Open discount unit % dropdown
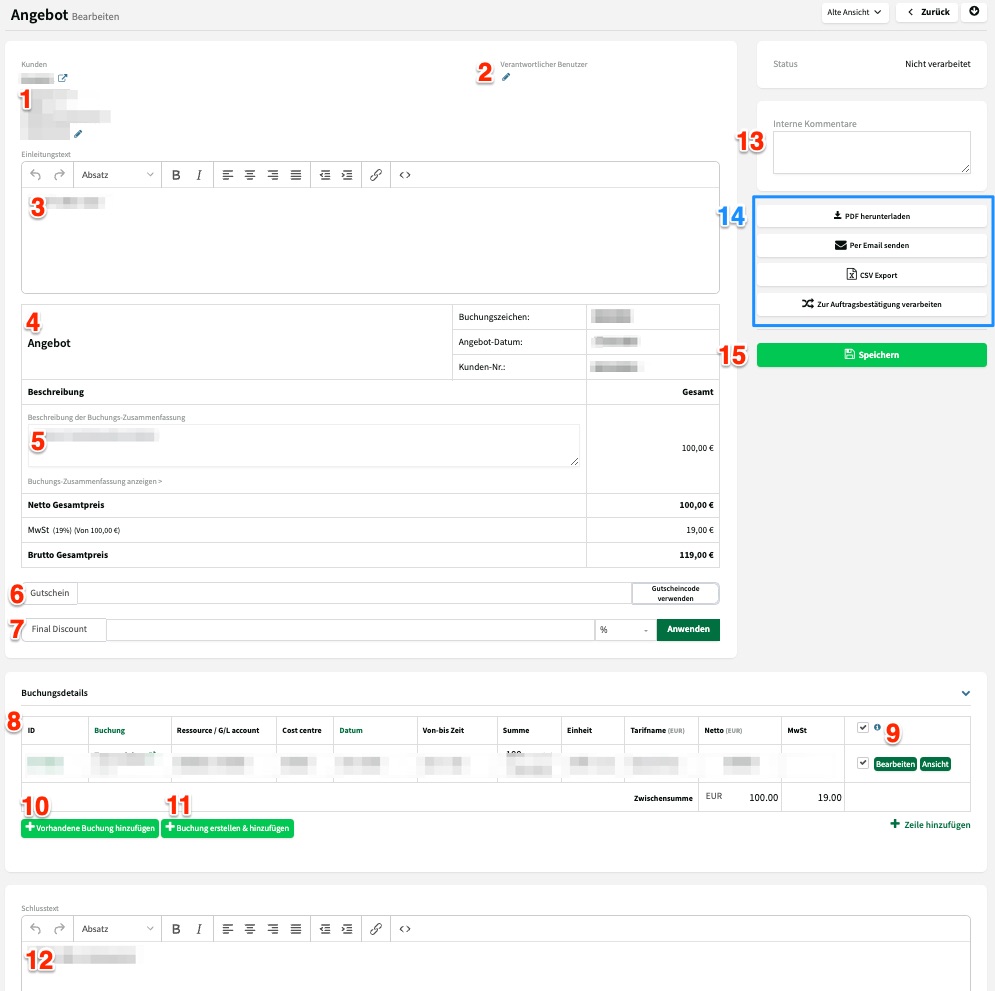The height and width of the screenshot is (991, 995). (x=625, y=629)
